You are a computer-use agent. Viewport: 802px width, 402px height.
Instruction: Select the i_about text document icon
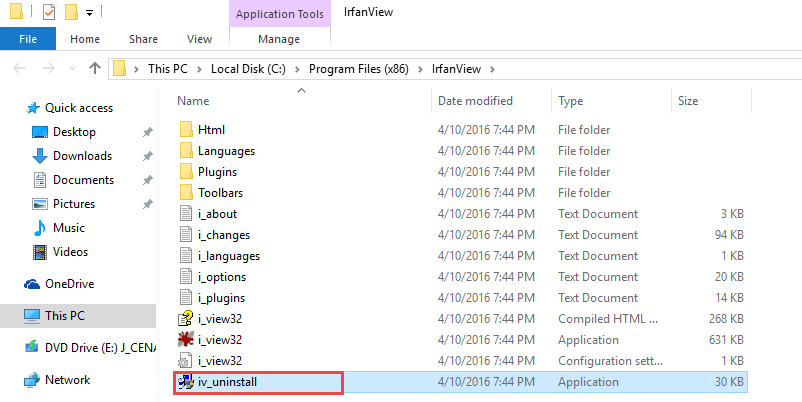pos(186,214)
